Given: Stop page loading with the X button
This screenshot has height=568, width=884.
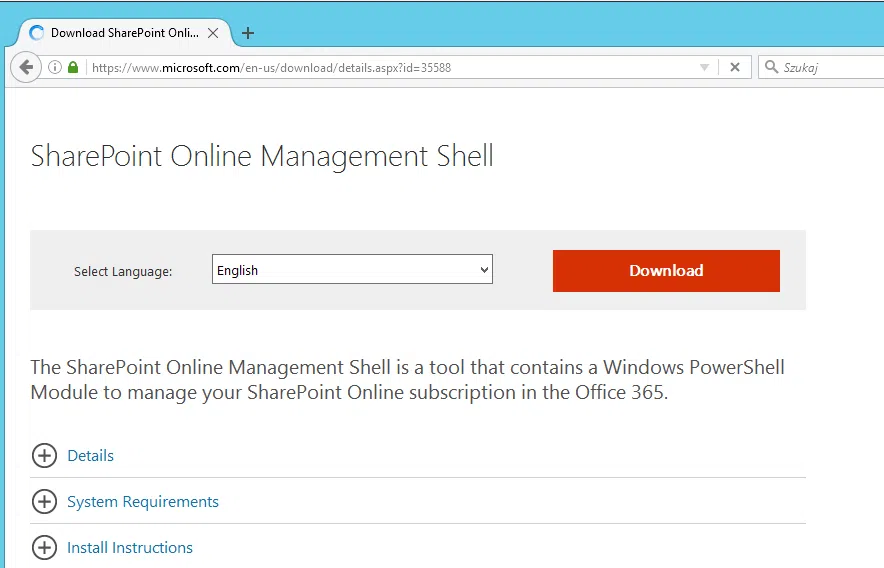Looking at the screenshot, I should [x=734, y=68].
